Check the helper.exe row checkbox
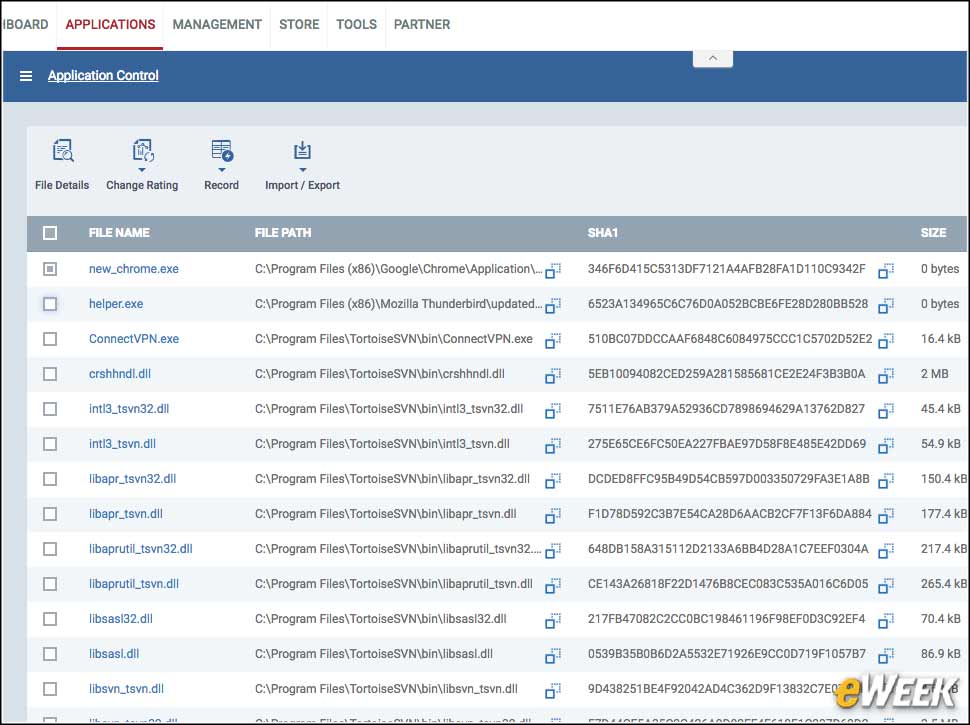Image resolution: width=970 pixels, height=725 pixels. coord(50,304)
